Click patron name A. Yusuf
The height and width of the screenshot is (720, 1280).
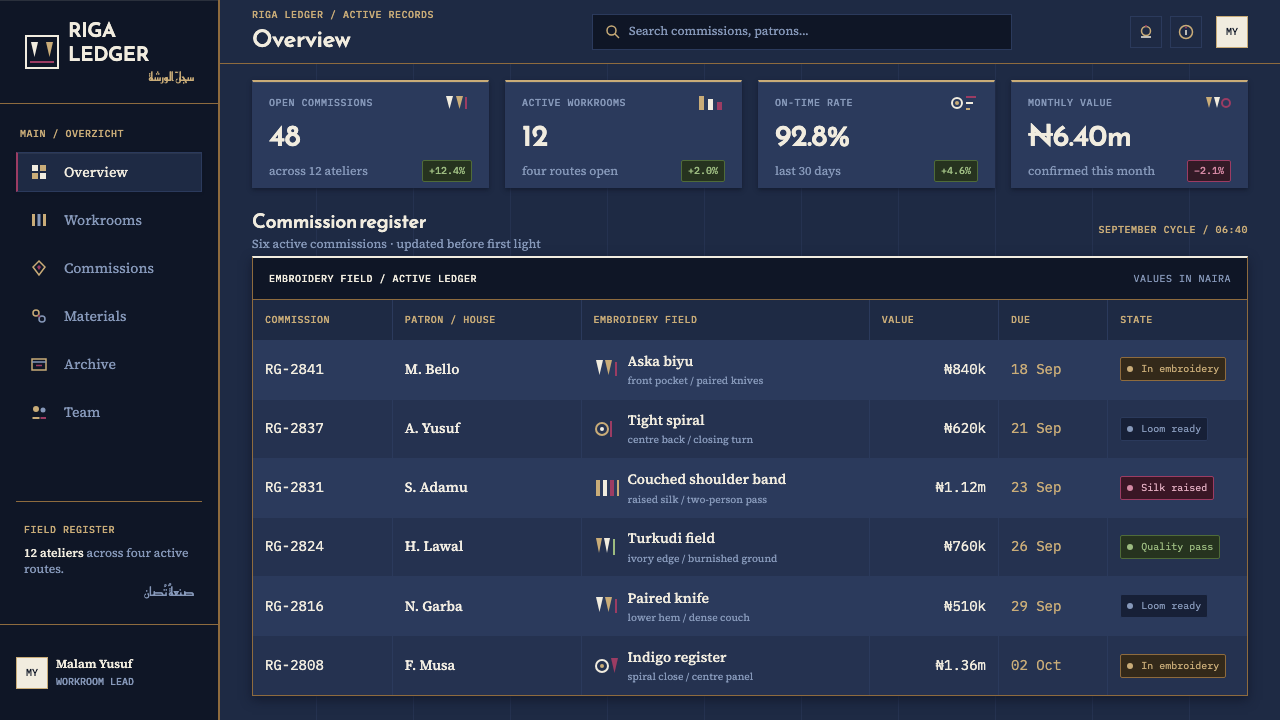(x=432, y=428)
